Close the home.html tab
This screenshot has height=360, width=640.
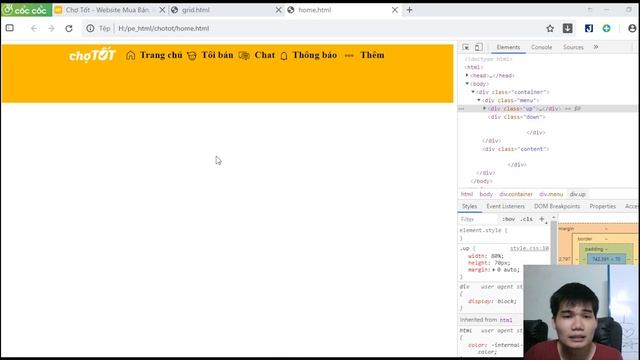point(395,10)
